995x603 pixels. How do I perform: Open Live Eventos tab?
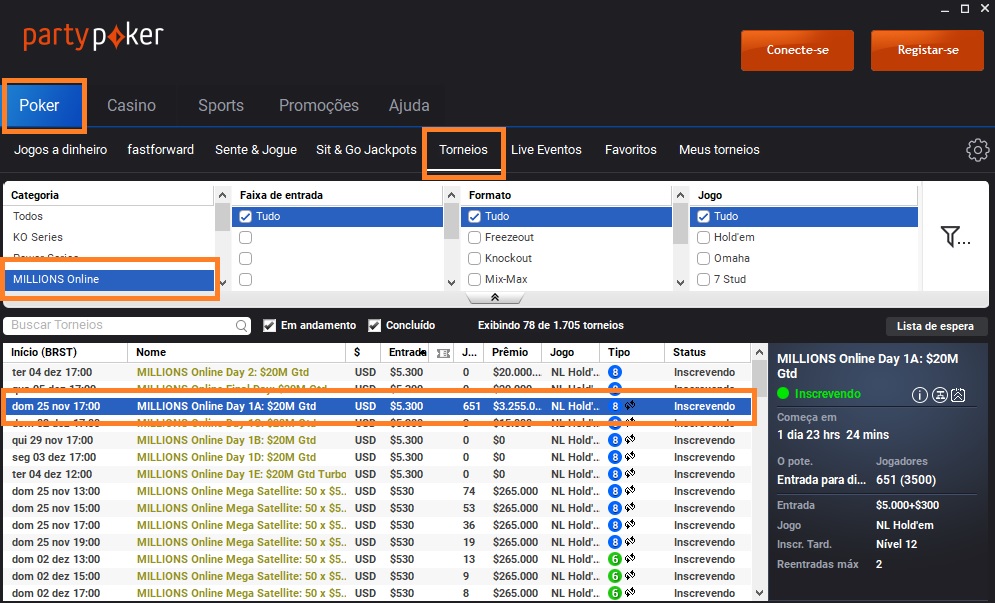coord(546,150)
